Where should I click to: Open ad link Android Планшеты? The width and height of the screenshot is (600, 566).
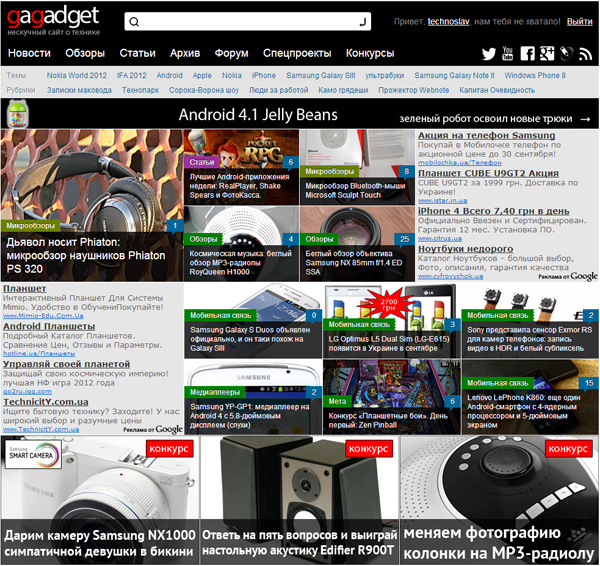[x=49, y=326]
